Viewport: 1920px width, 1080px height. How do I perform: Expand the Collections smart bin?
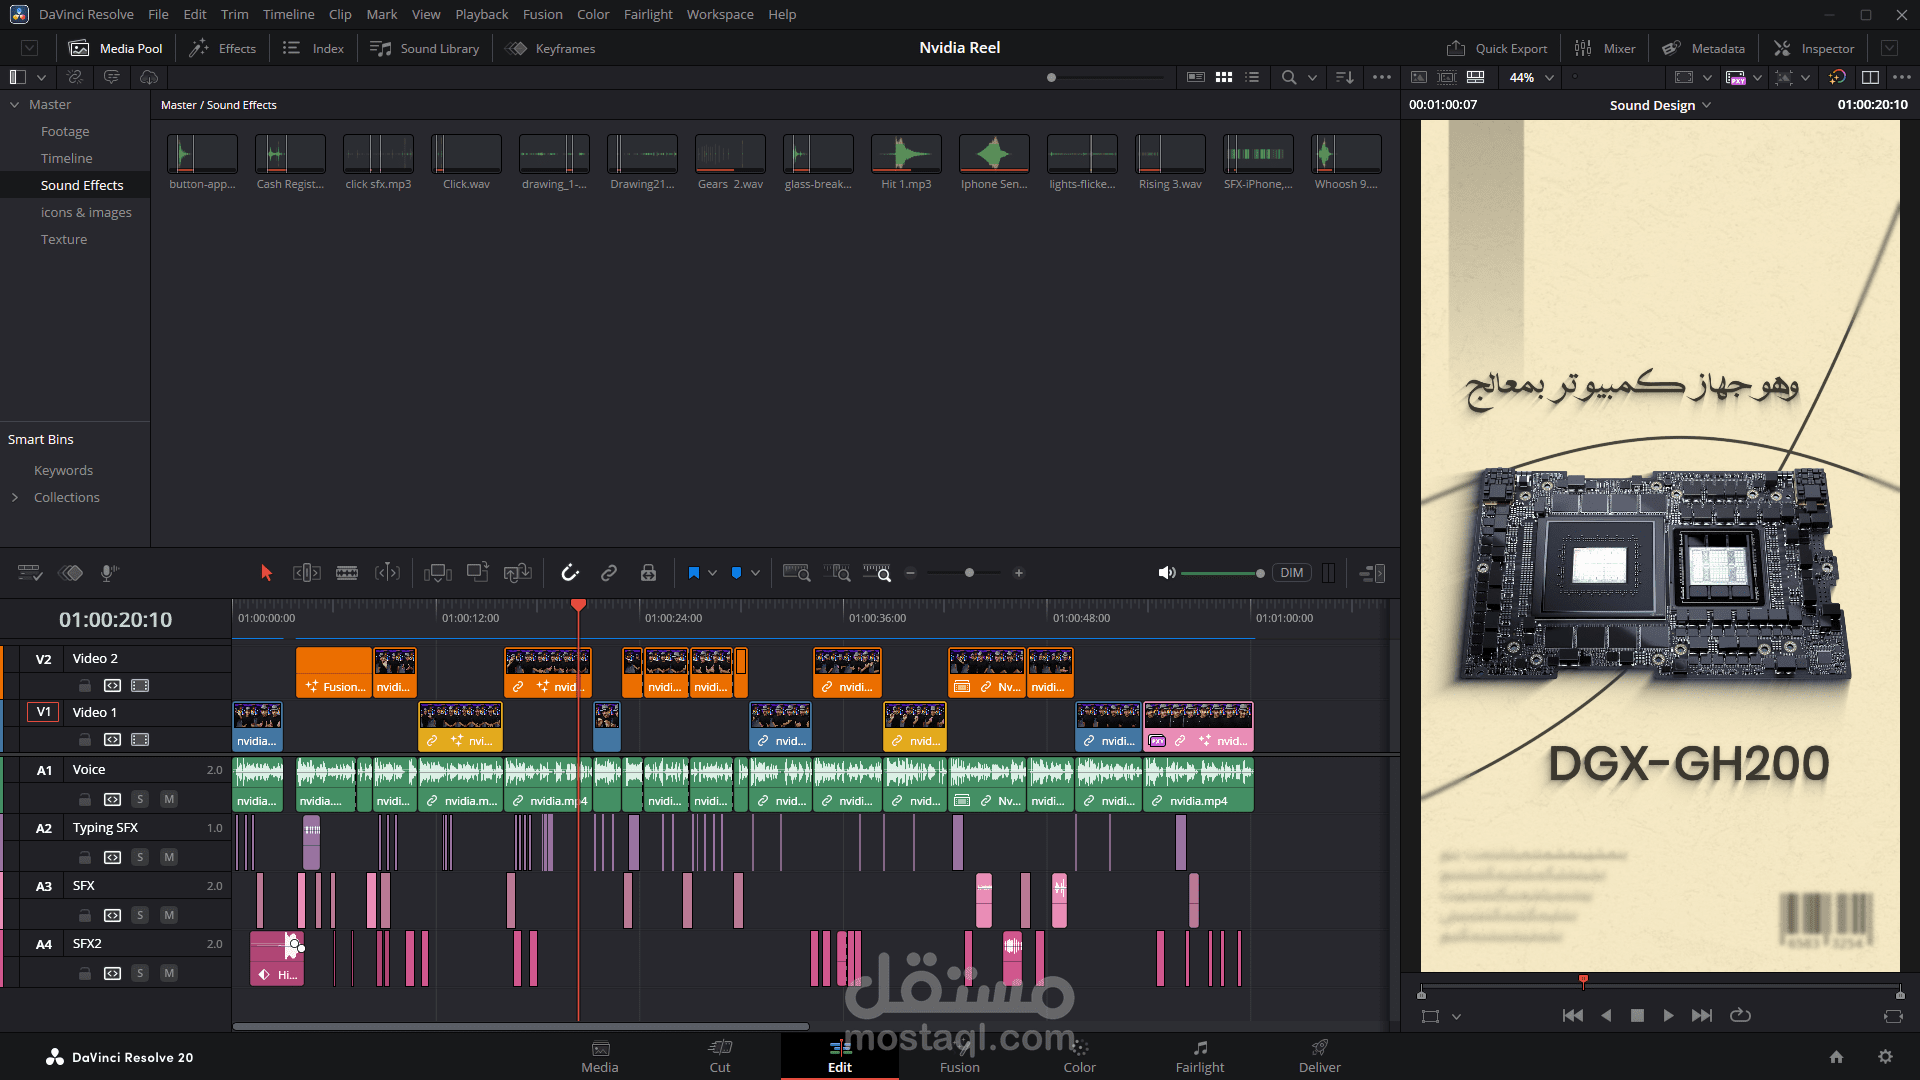pos(15,497)
